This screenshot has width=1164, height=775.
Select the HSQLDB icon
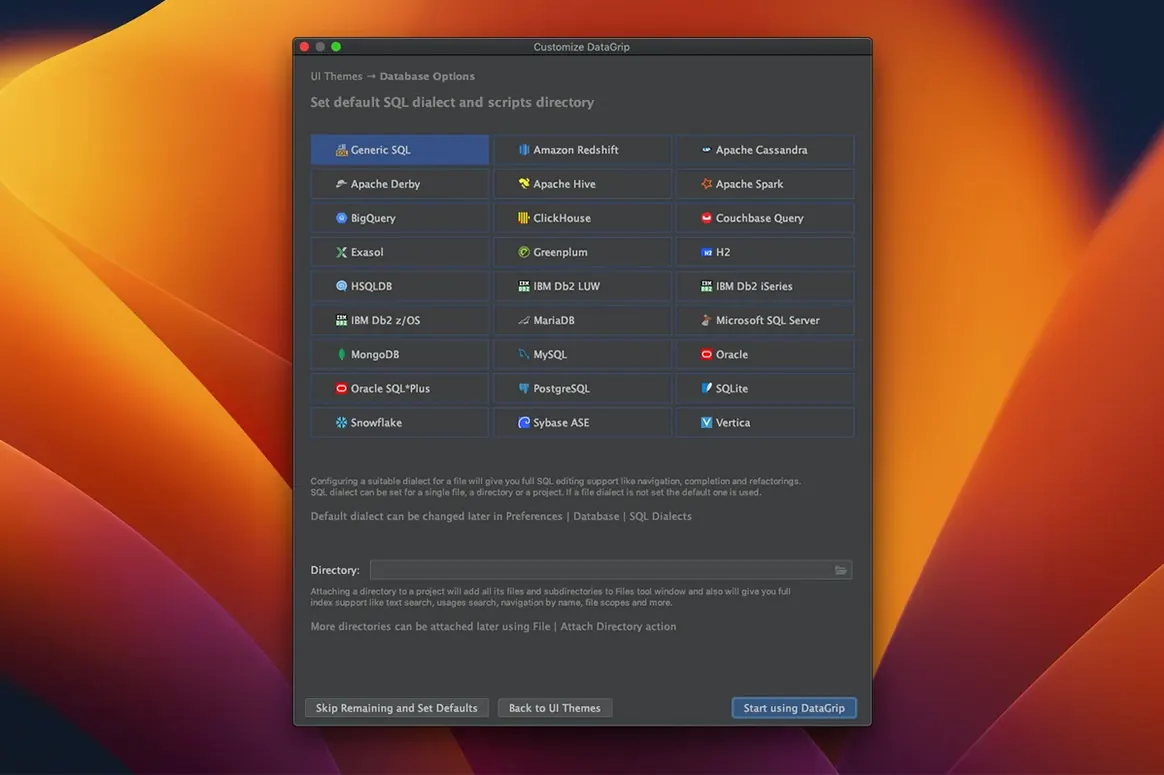pos(341,287)
